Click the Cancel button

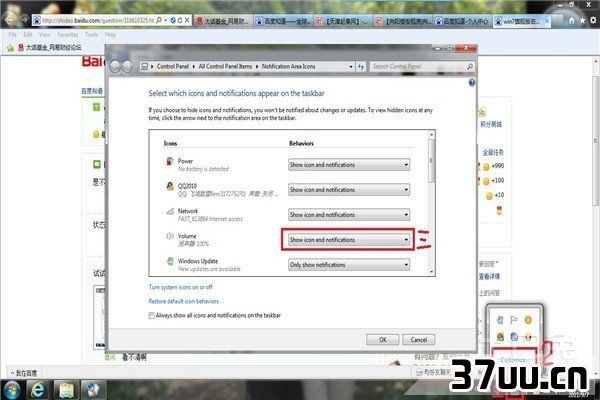tap(419, 340)
